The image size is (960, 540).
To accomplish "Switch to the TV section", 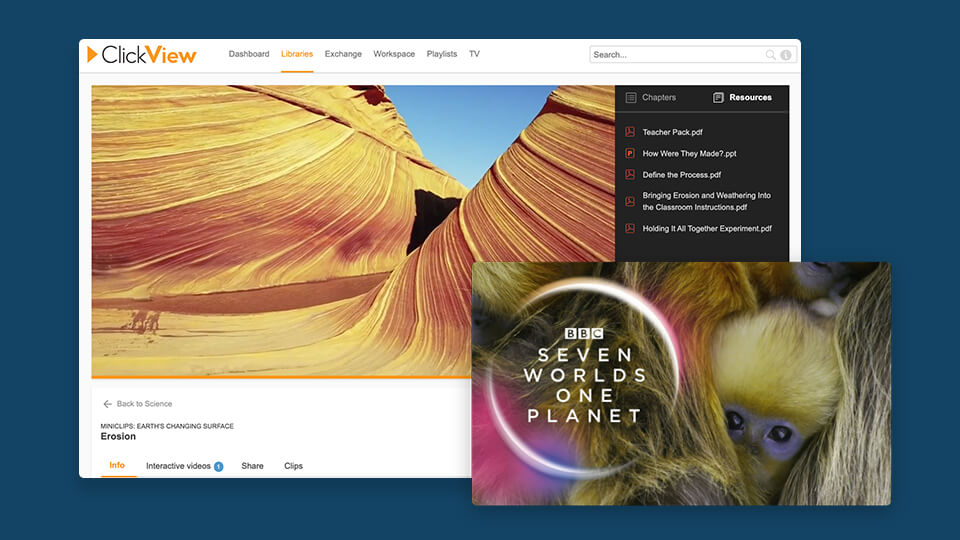I will tap(474, 54).
